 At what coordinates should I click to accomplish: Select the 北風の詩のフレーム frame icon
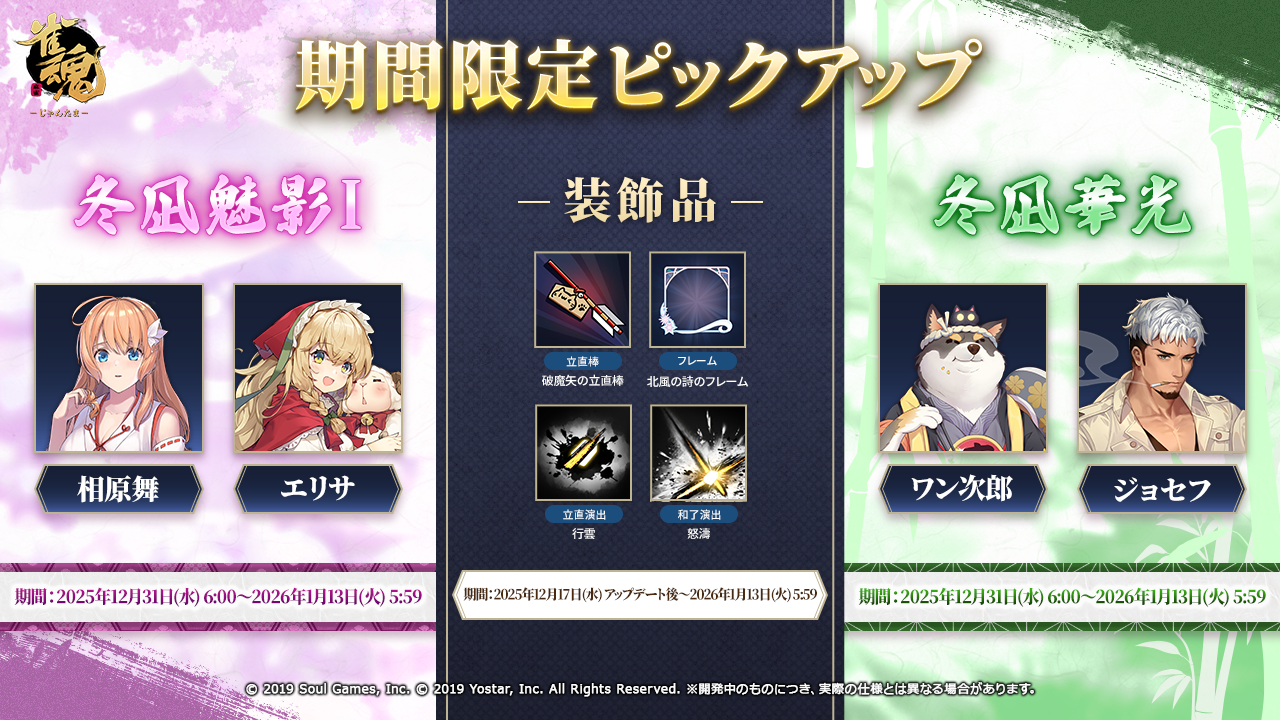click(697, 300)
